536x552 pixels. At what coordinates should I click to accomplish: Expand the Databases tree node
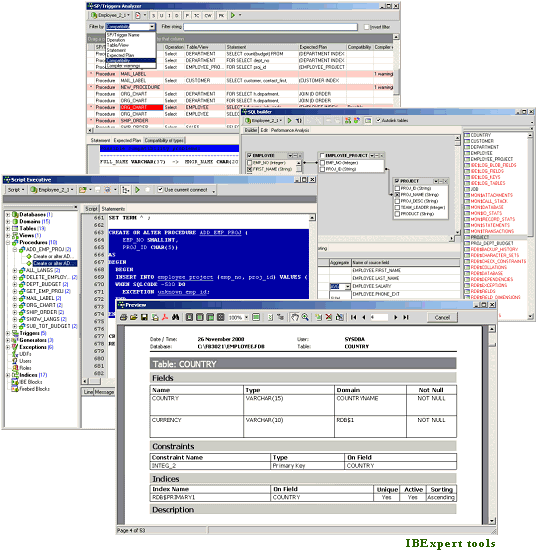tap(8, 215)
